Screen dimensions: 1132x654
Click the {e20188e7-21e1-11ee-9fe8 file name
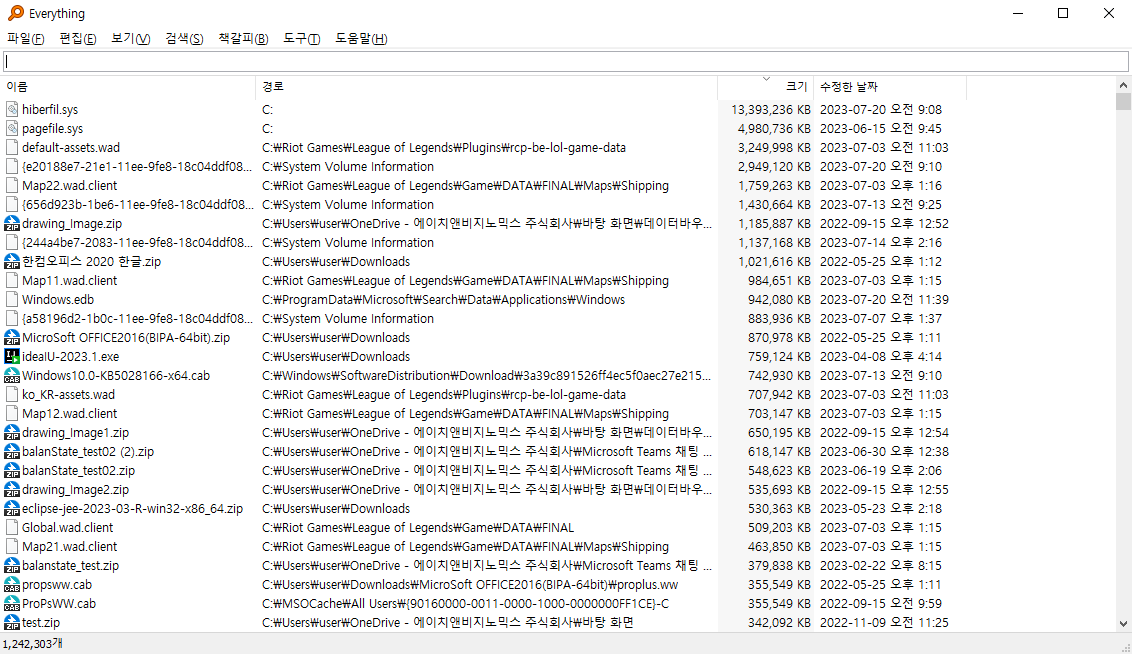(137, 167)
